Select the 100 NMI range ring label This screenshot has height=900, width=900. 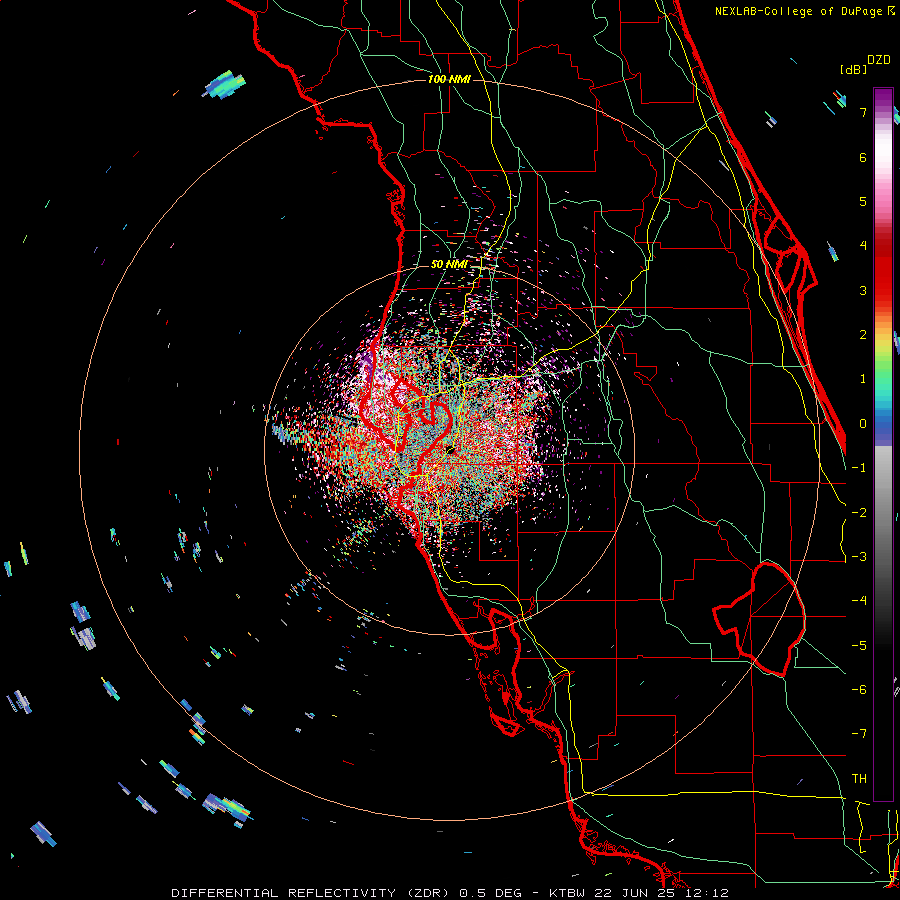(x=449, y=79)
